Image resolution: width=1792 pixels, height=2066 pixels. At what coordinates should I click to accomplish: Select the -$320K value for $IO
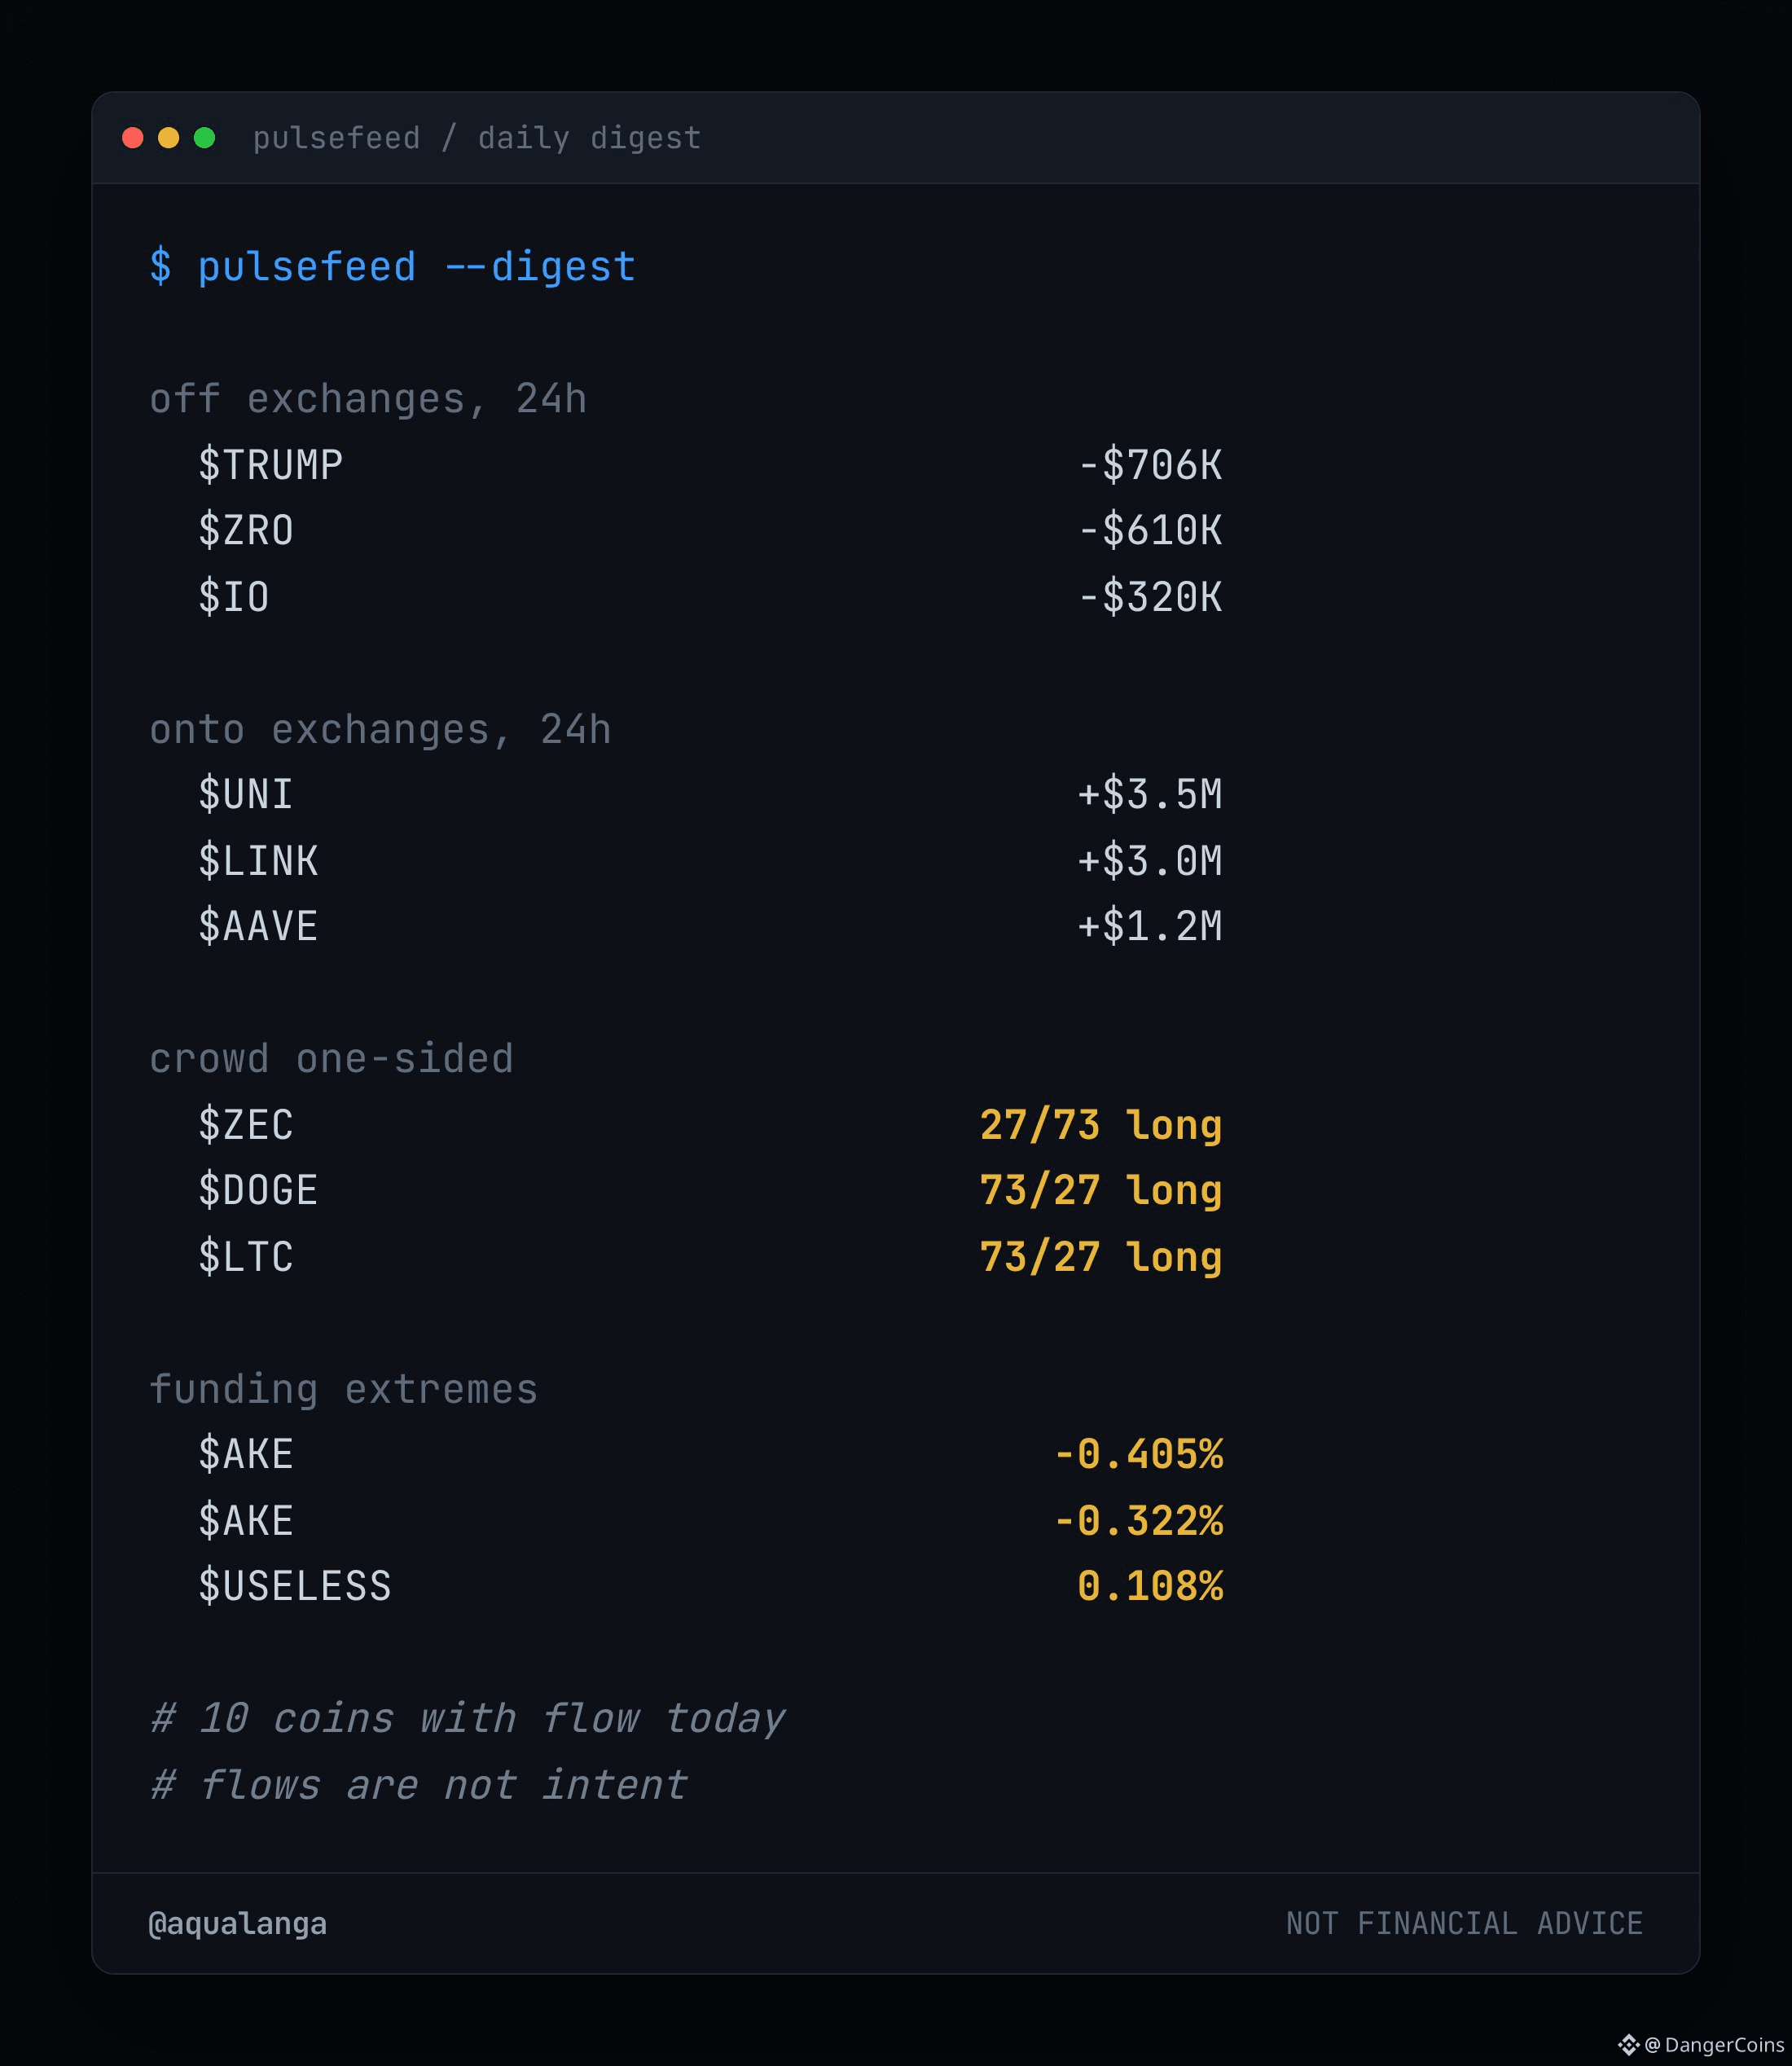[1150, 597]
